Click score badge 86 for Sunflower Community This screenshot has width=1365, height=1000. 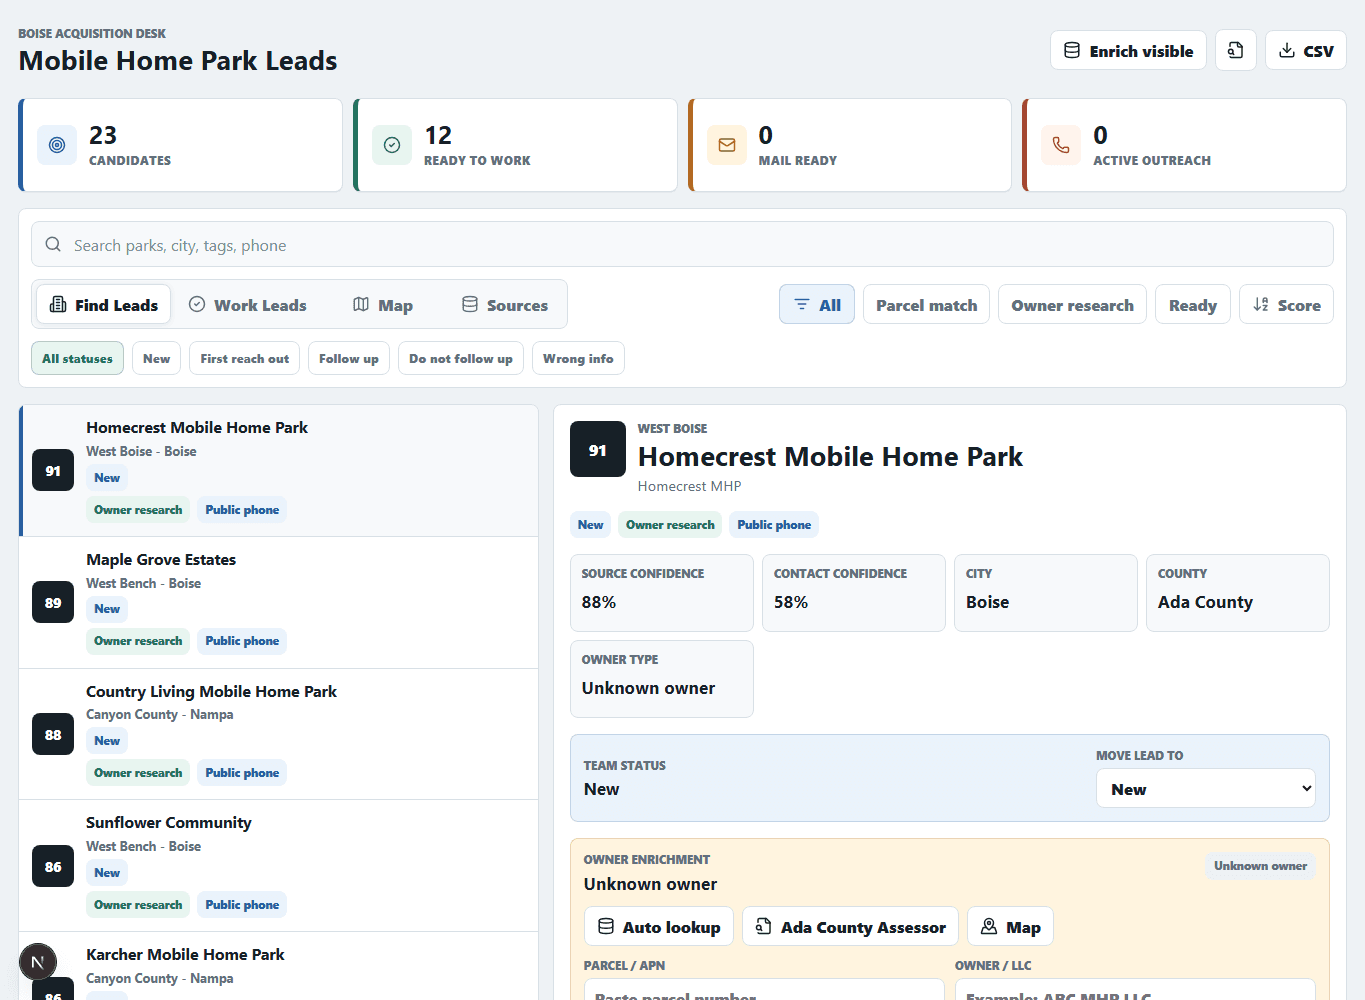click(x=53, y=866)
